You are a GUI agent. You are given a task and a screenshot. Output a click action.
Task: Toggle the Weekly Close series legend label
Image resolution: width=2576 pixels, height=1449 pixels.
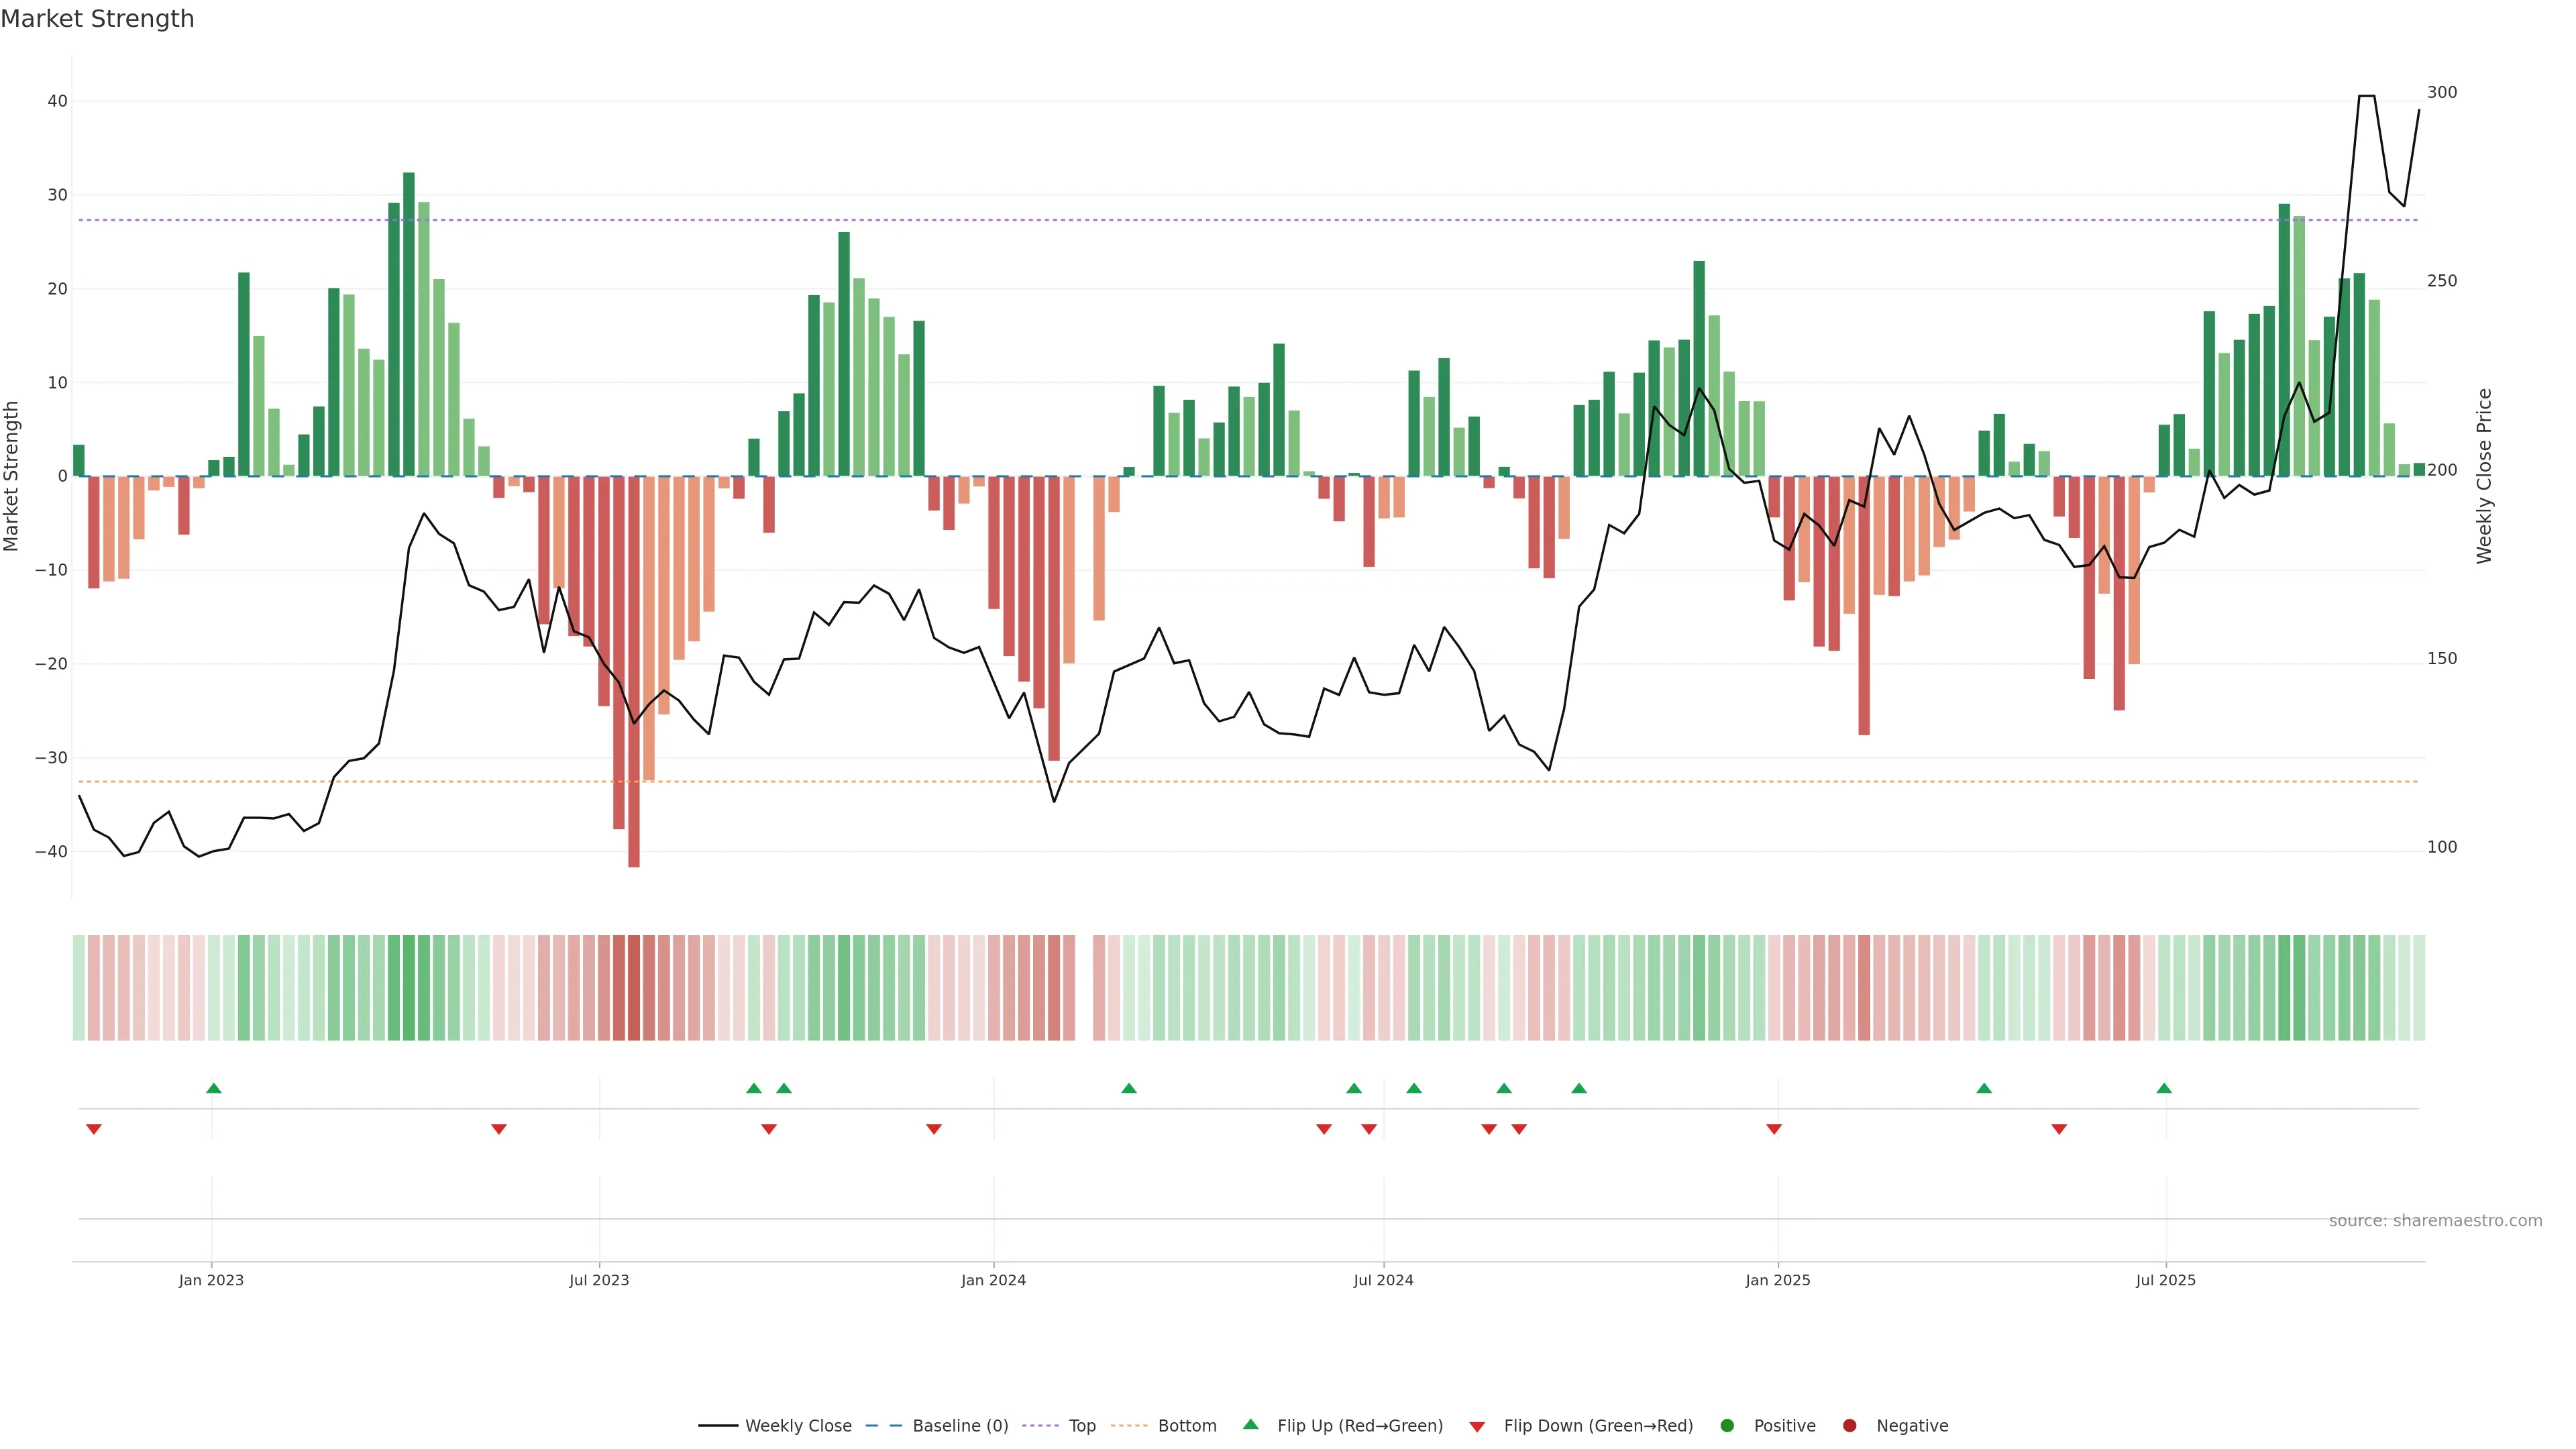click(x=798, y=1425)
